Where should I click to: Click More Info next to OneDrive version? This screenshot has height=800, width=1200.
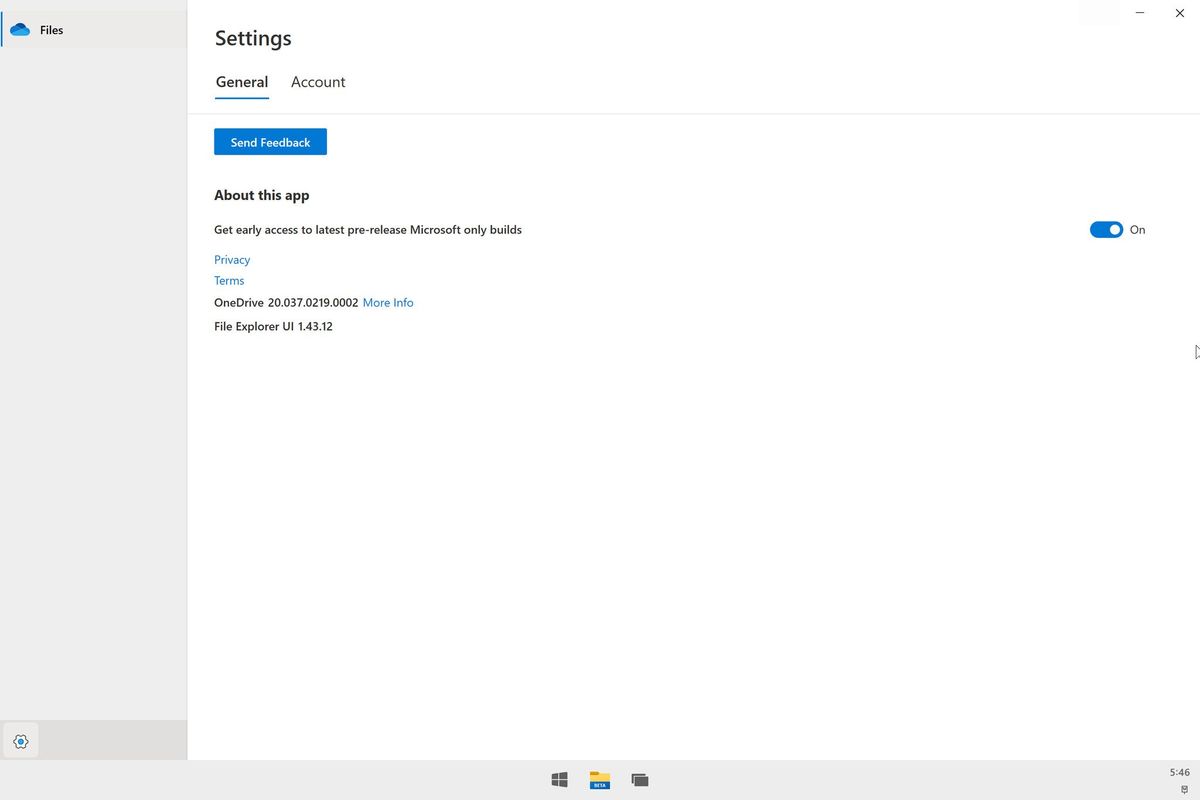pyautogui.click(x=387, y=302)
